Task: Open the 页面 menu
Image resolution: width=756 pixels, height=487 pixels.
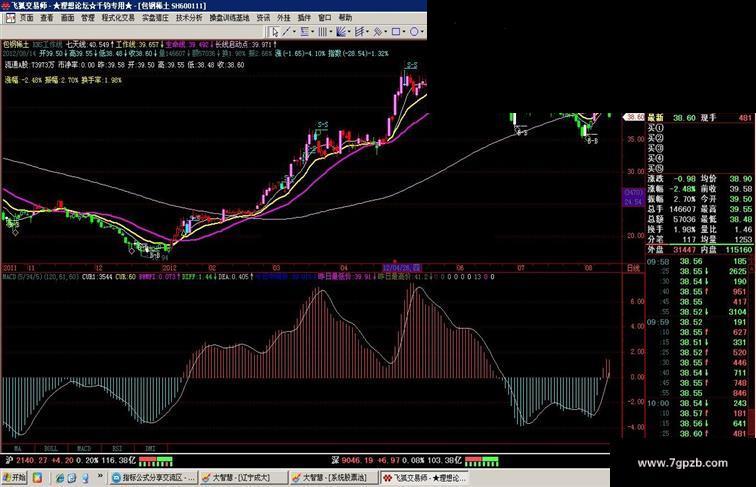Action: click(x=27, y=18)
